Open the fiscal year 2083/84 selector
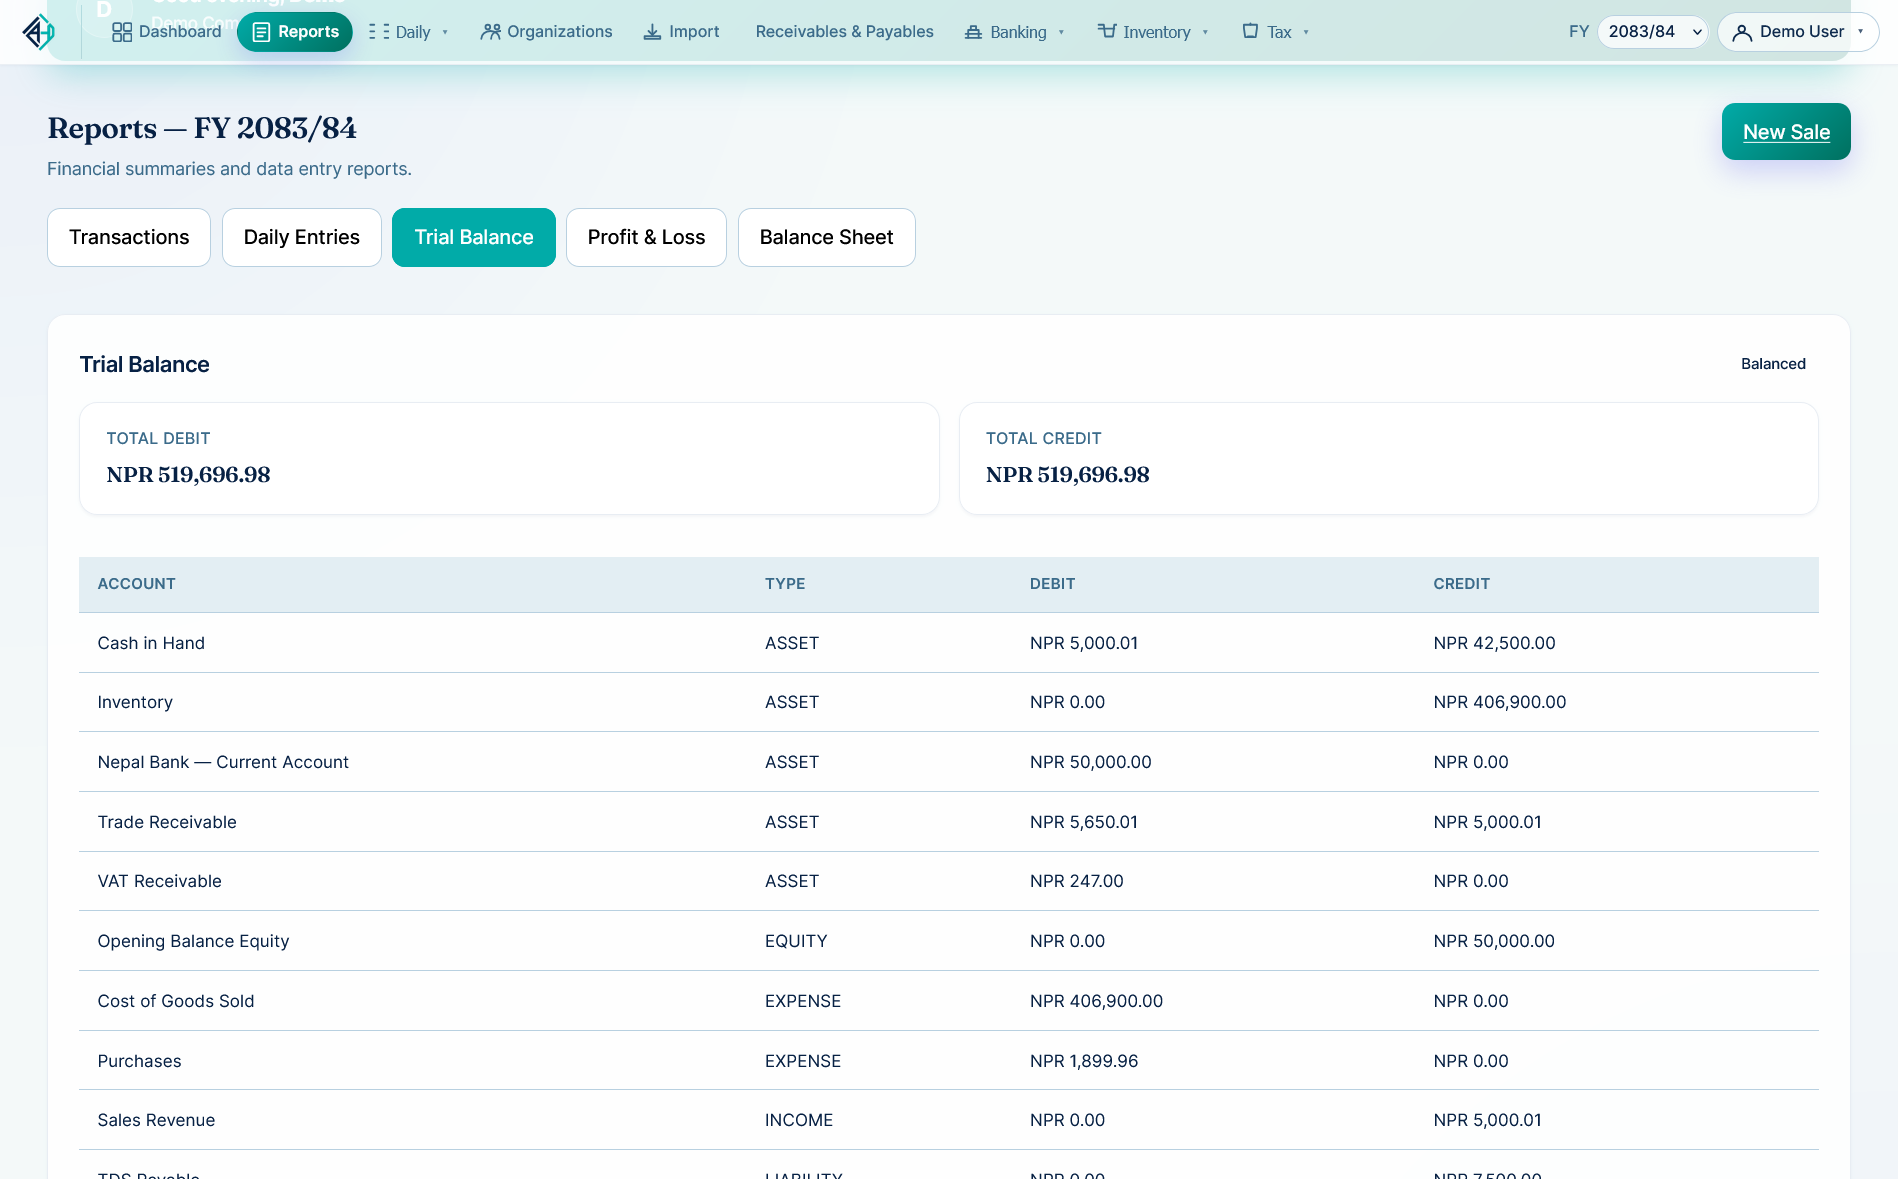 click(x=1653, y=32)
